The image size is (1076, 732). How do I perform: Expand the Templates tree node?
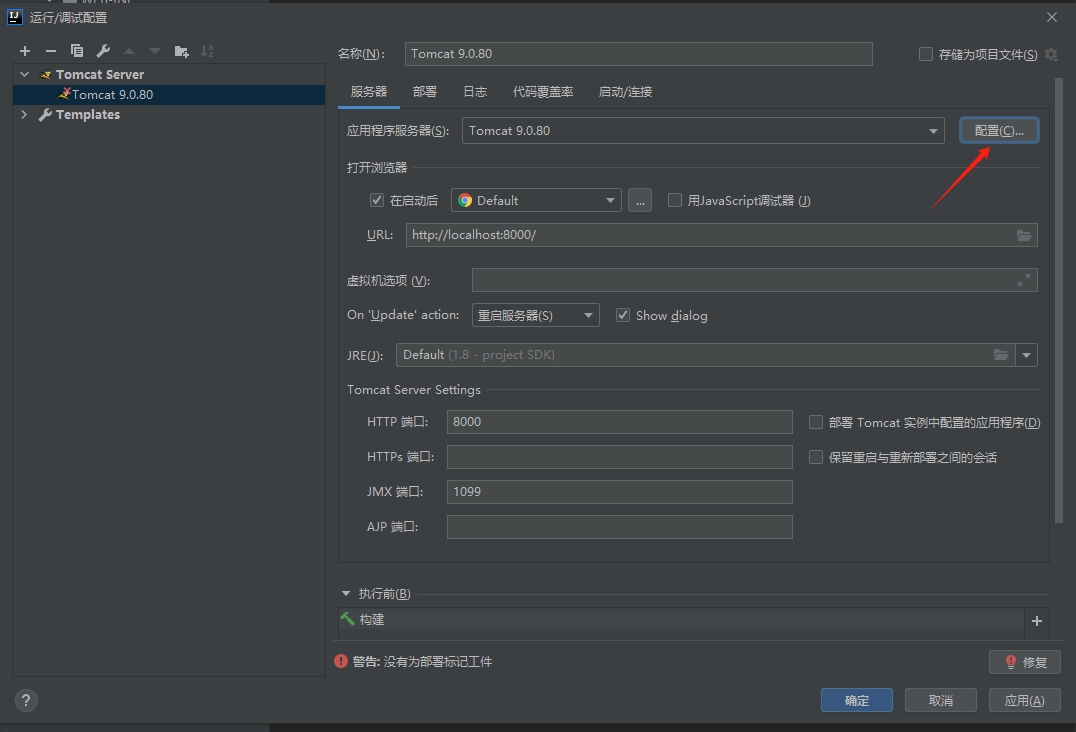click(25, 115)
